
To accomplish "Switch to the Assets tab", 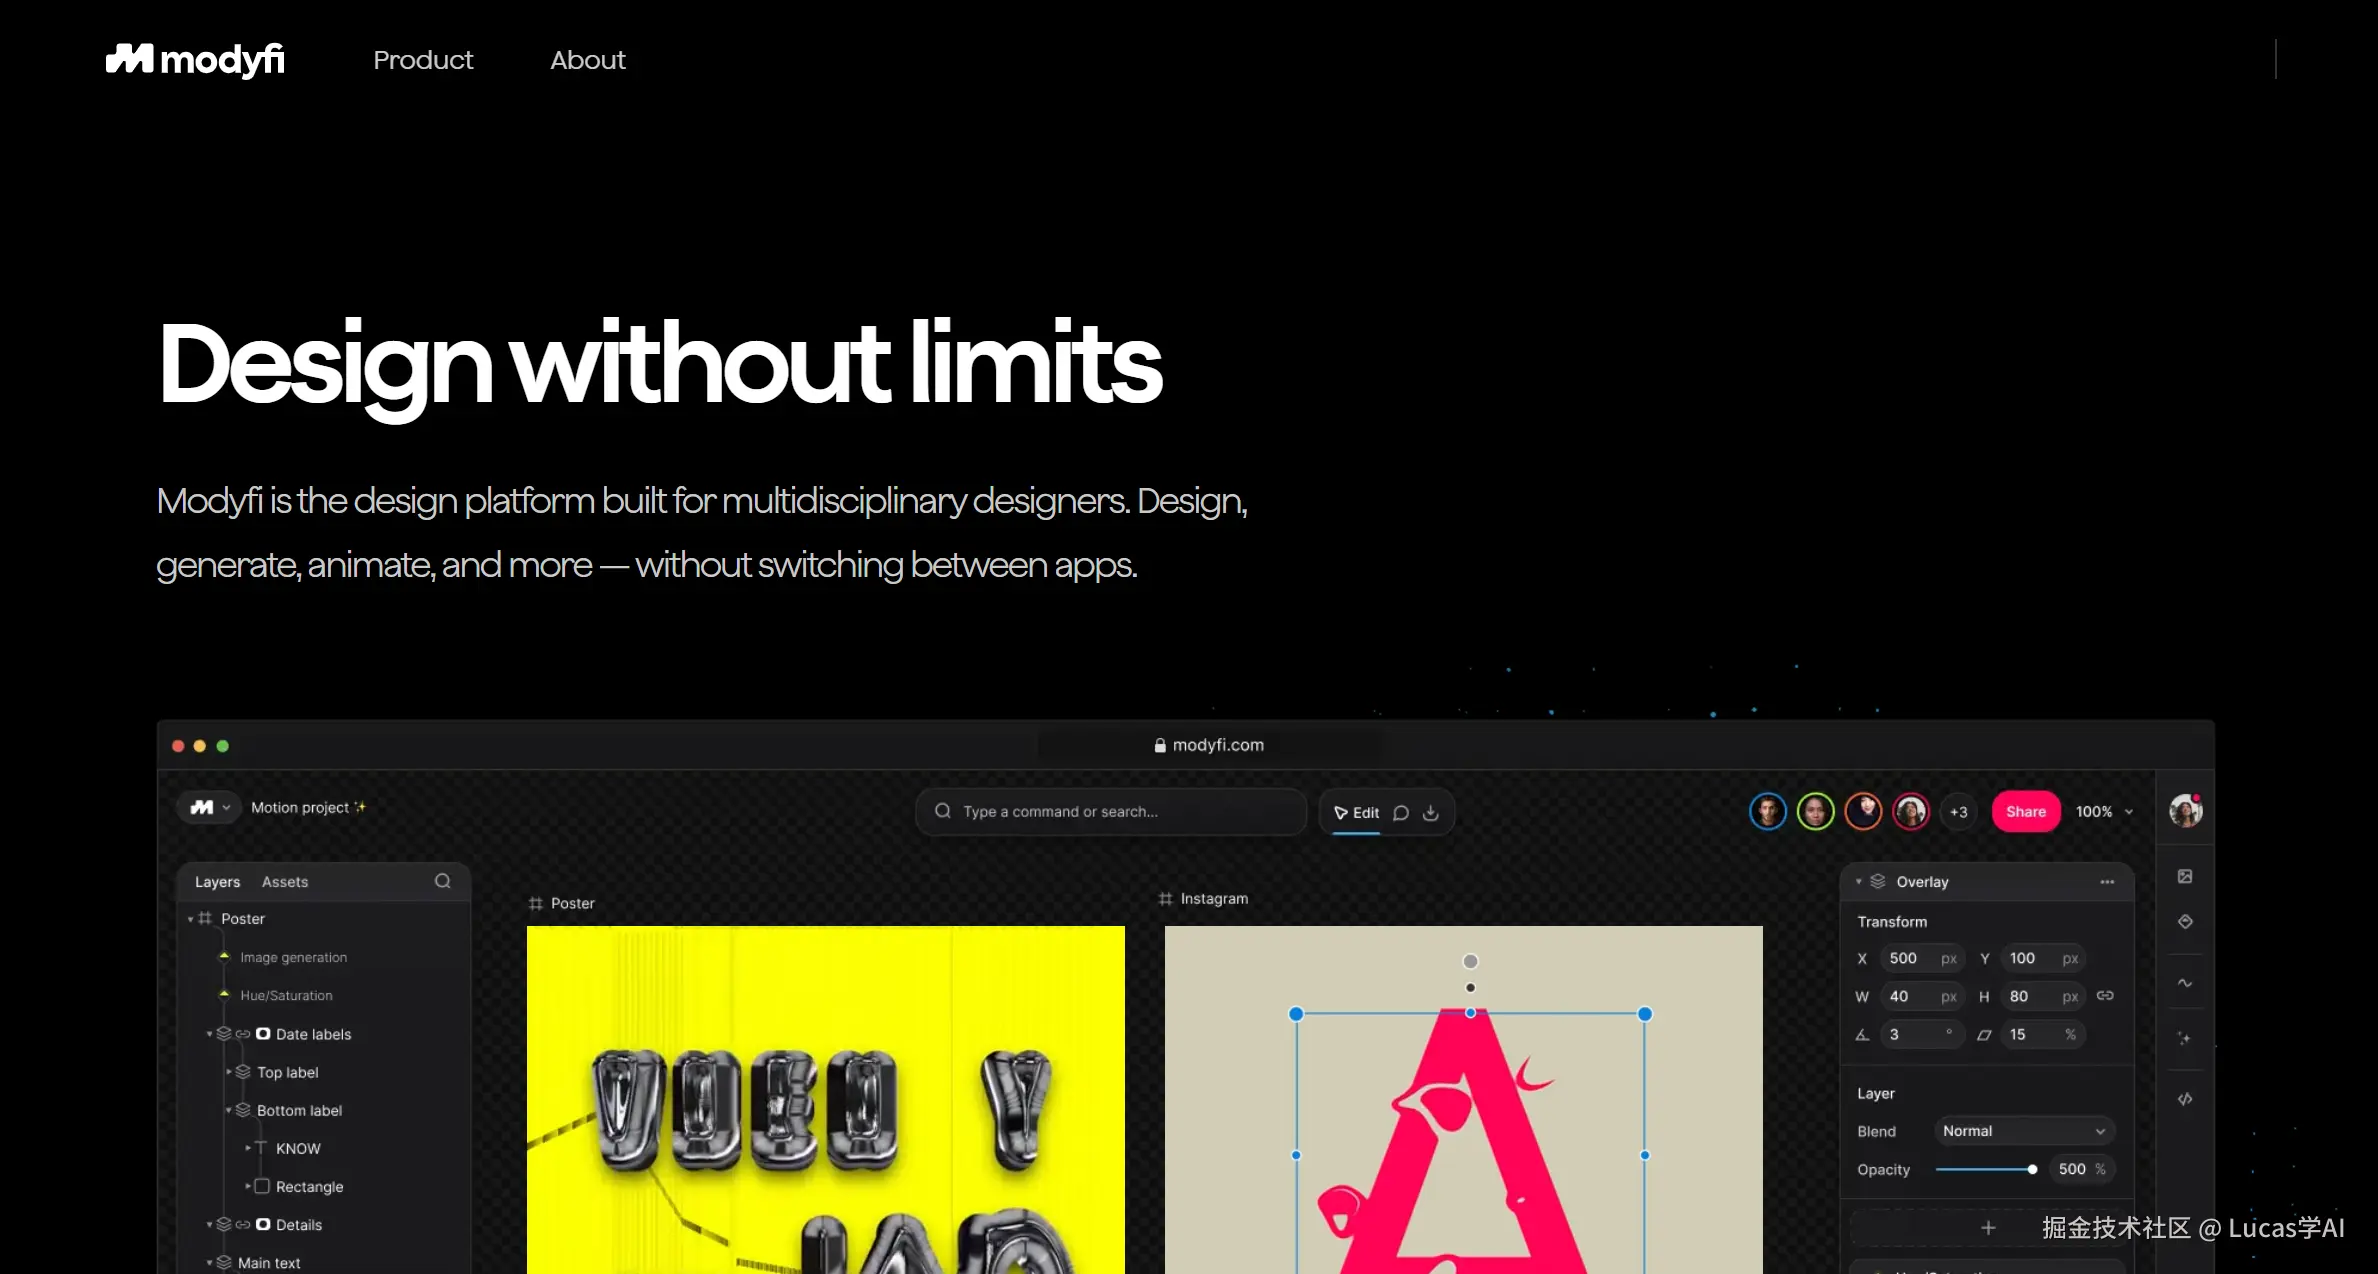I will click(x=285, y=882).
